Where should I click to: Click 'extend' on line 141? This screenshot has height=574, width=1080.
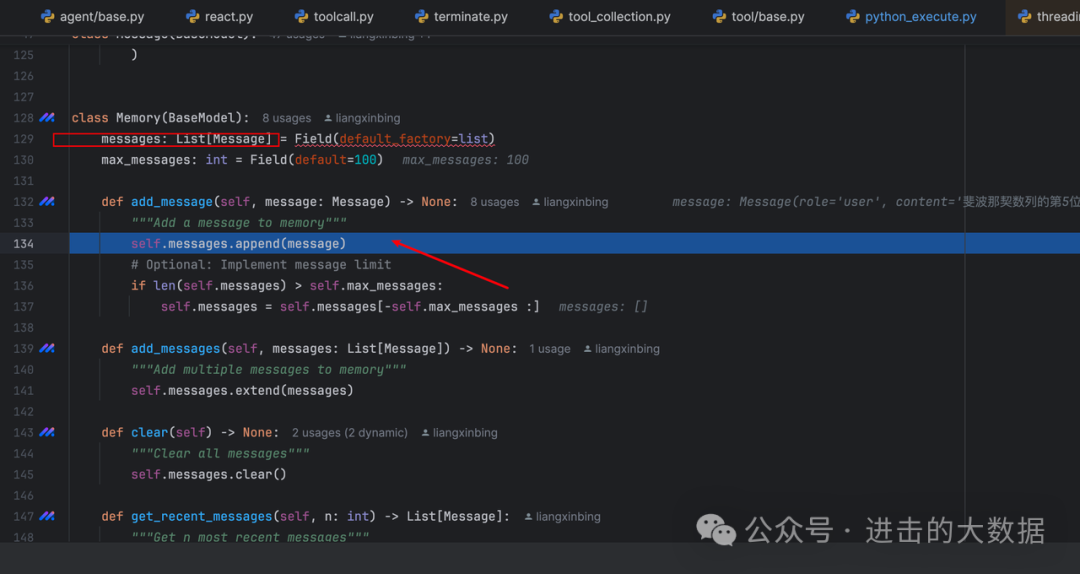257,391
